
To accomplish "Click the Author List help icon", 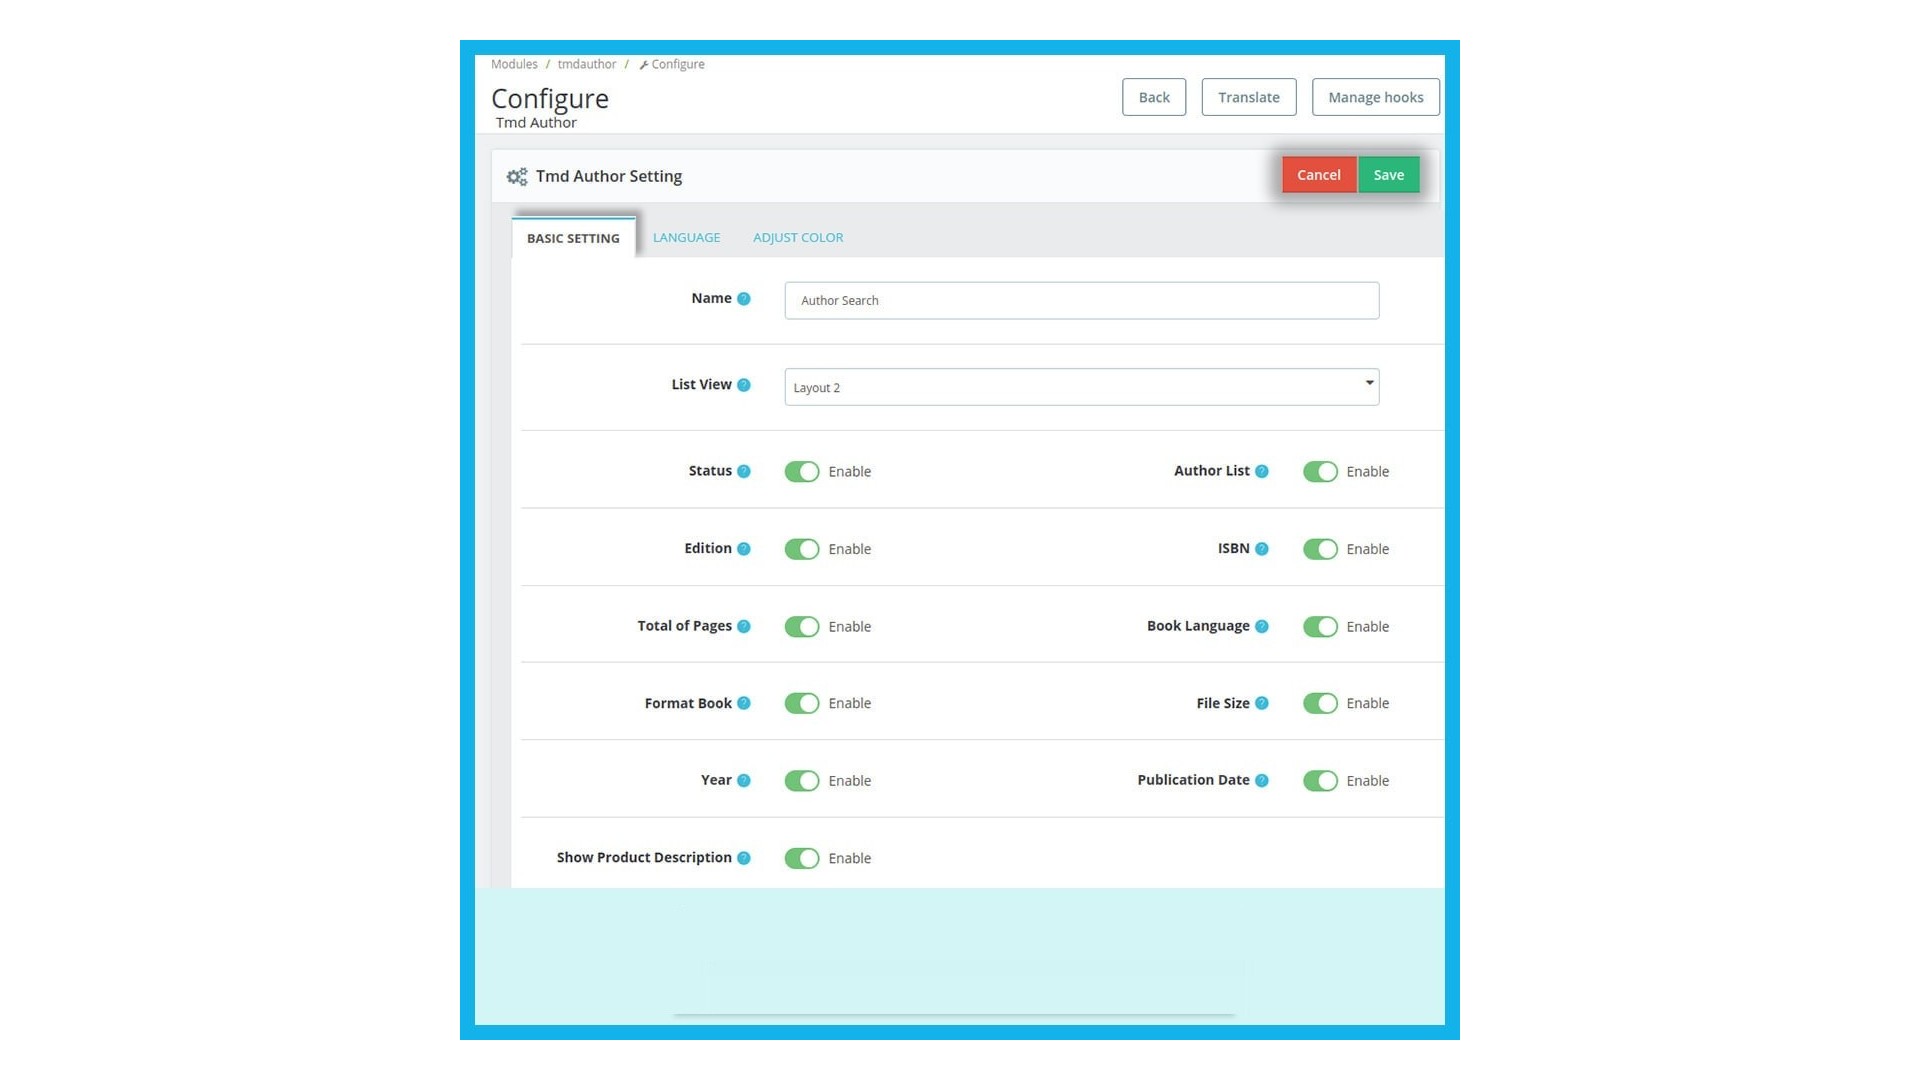I will pyautogui.click(x=1261, y=471).
